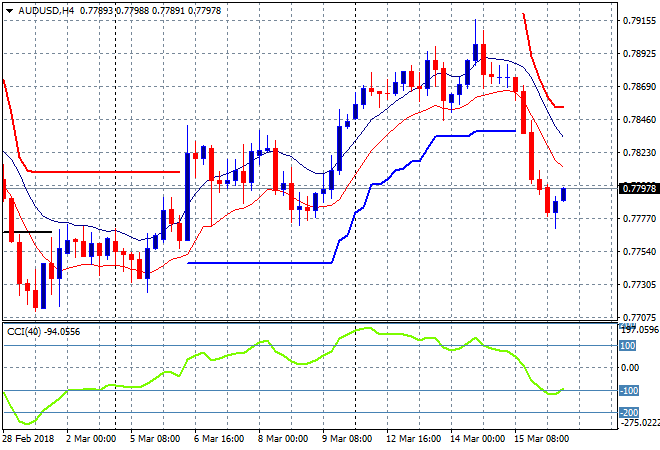Click the 28 Feb 2018 date label

[29, 439]
